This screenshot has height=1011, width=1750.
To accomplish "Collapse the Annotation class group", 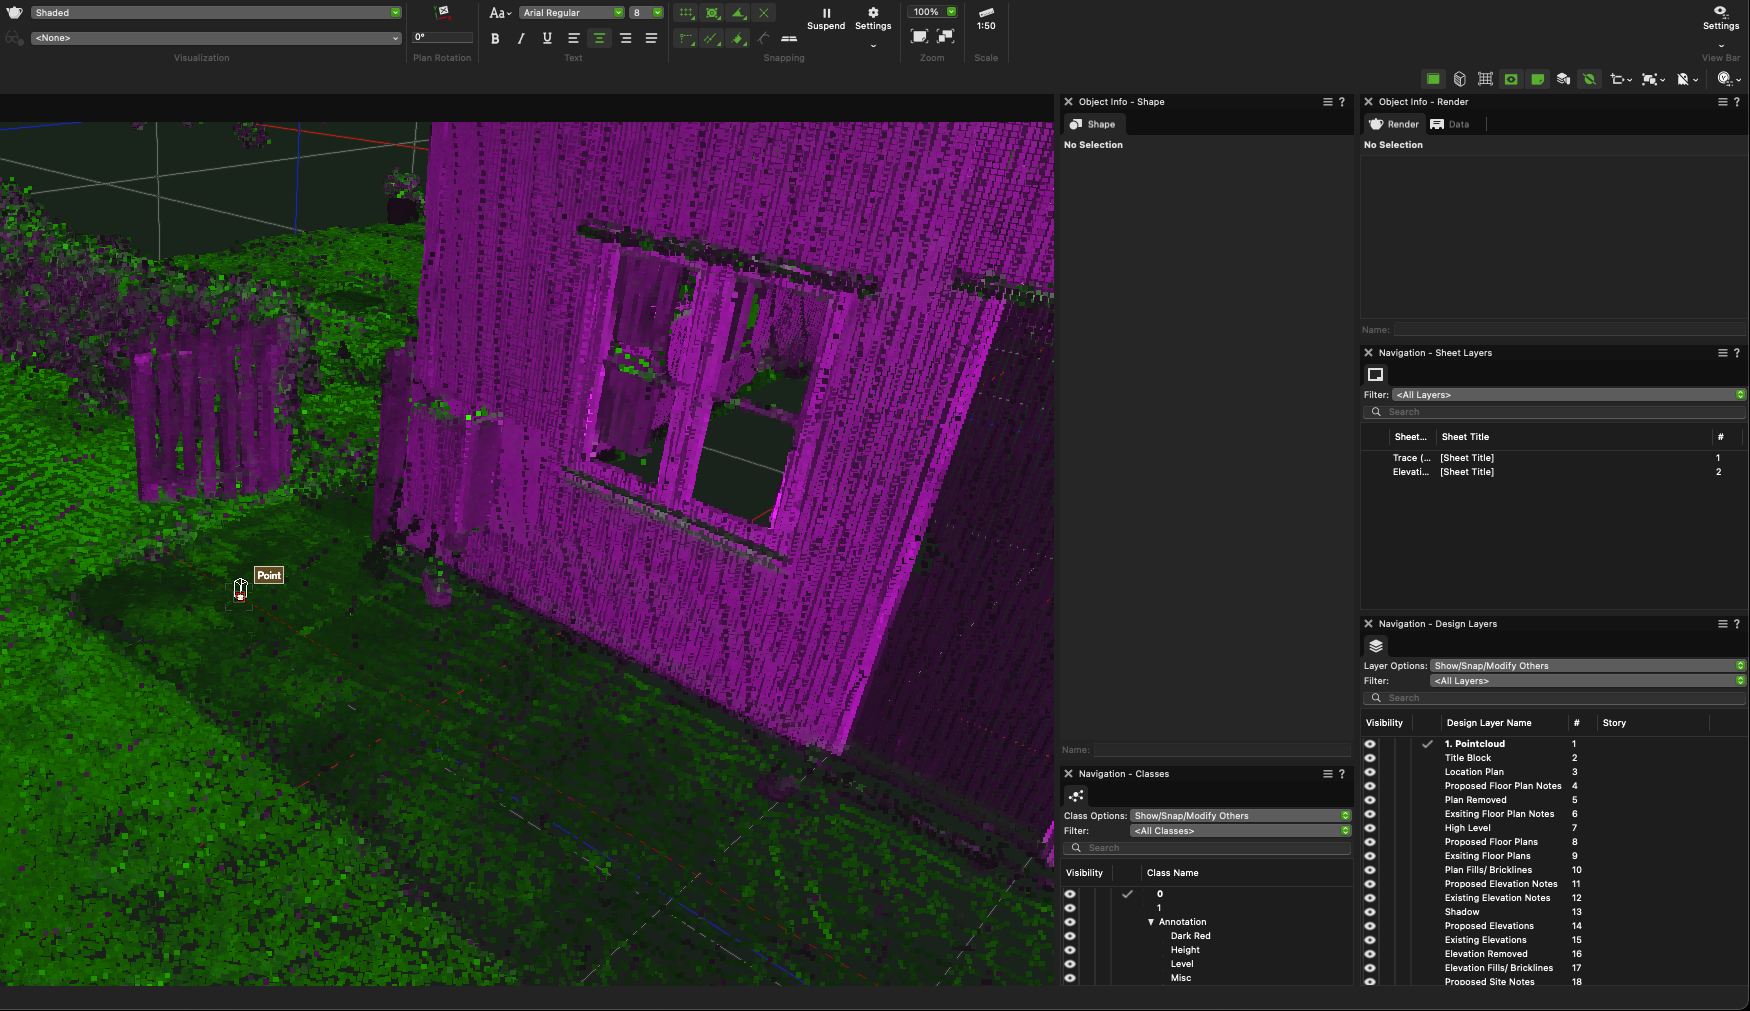I will coord(1151,922).
